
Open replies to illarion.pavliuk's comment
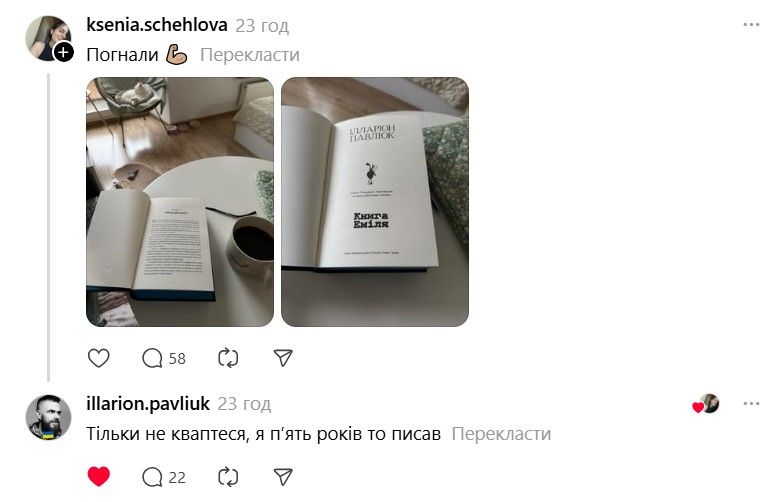click(164, 477)
